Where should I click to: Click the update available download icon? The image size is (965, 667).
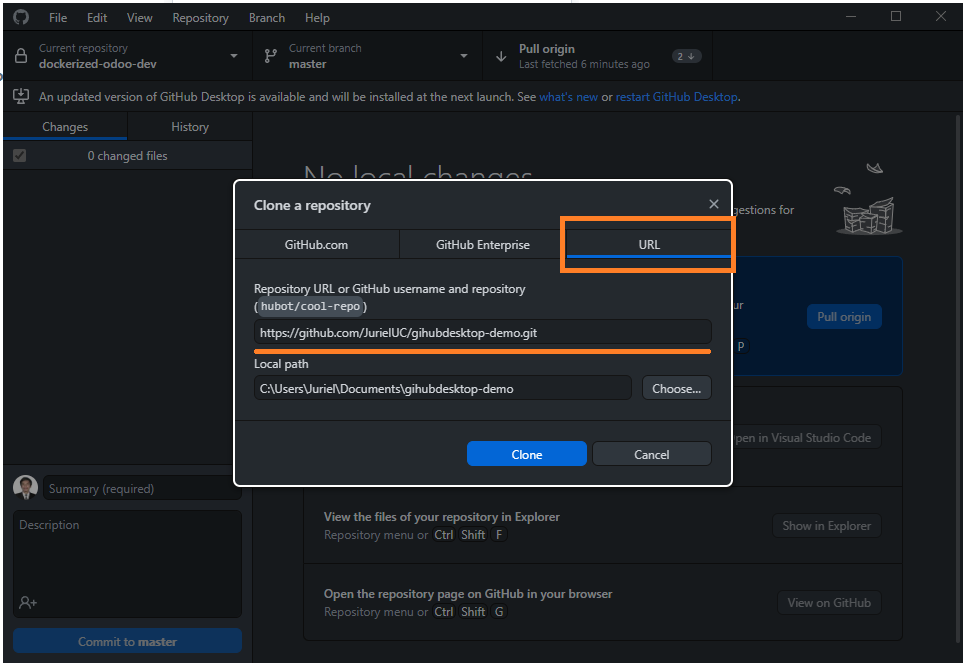[x=21, y=97]
